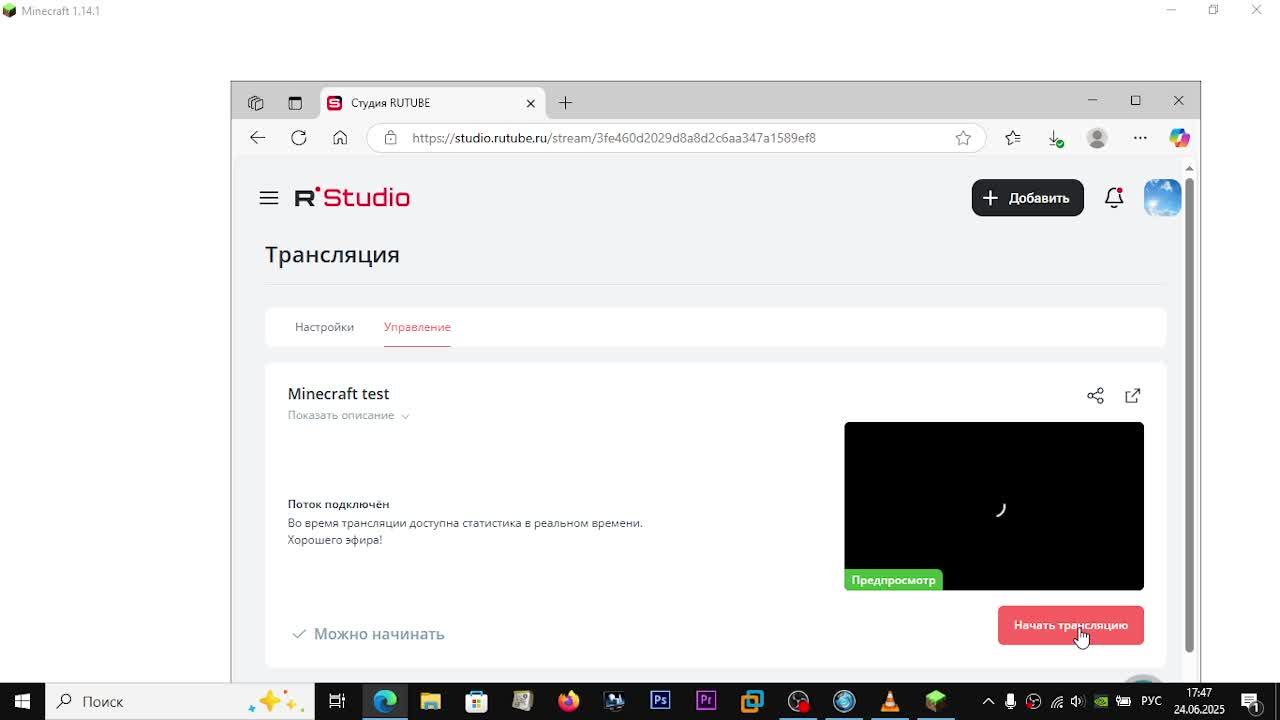Viewport: 1280px width, 720px height.
Task: Click the Трансляция heading
Action: [x=332, y=254]
